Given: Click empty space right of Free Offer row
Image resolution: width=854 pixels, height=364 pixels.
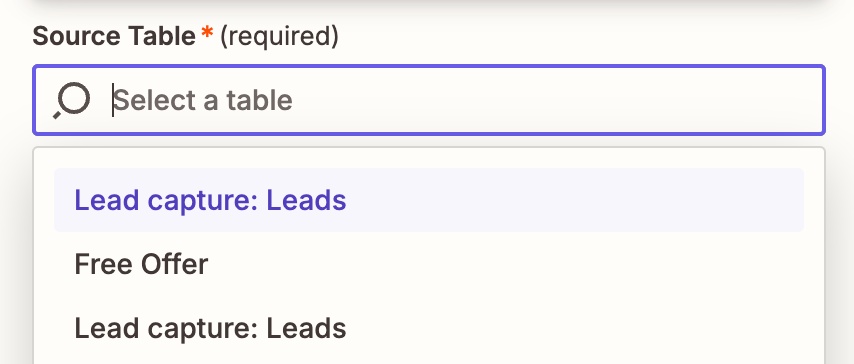Looking at the screenshot, I should [507, 264].
